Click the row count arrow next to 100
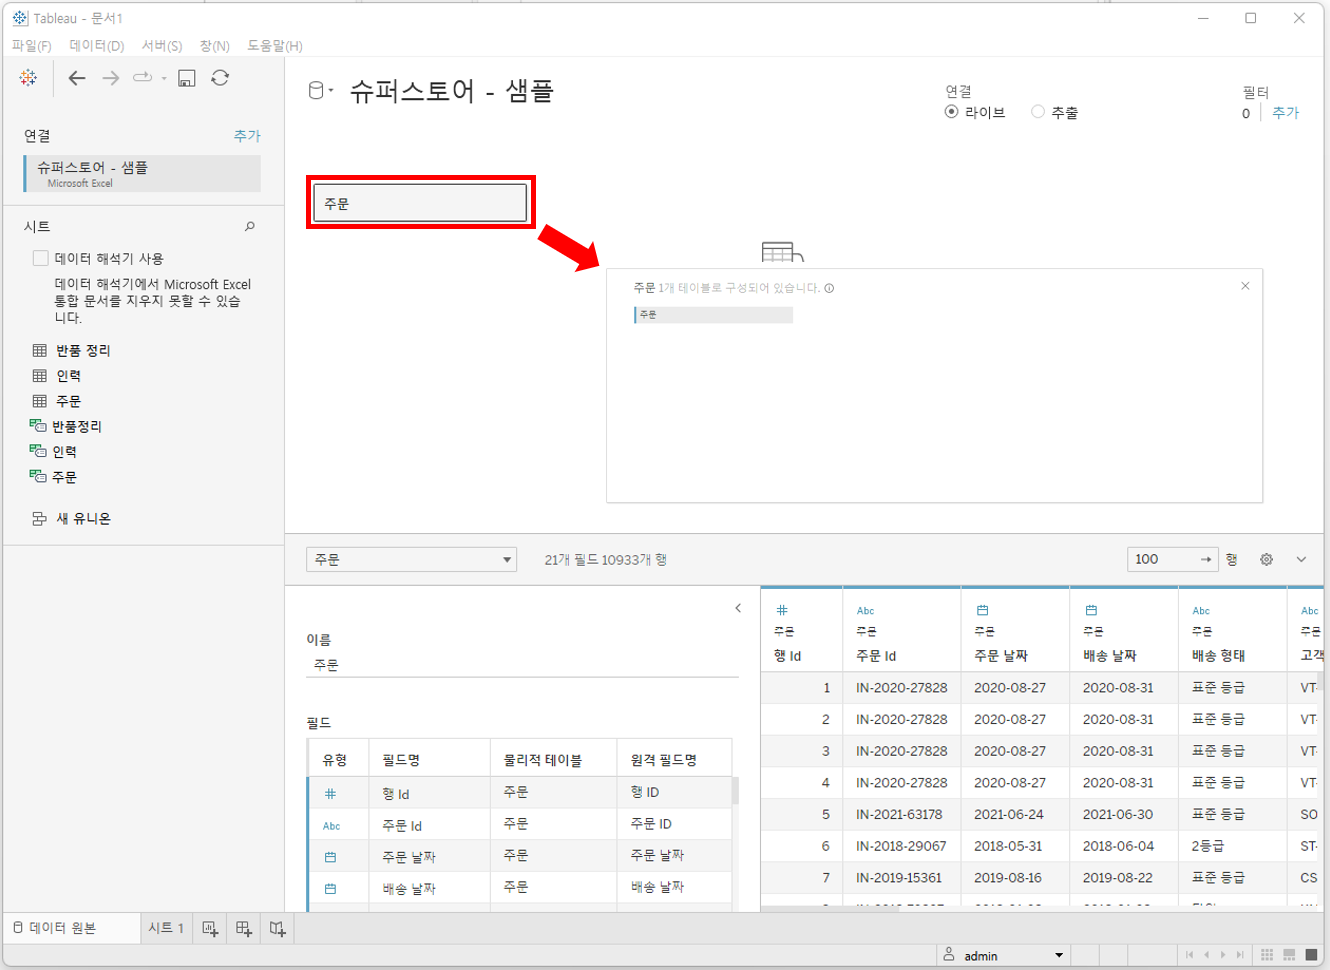1330x970 pixels. [x=1206, y=560]
